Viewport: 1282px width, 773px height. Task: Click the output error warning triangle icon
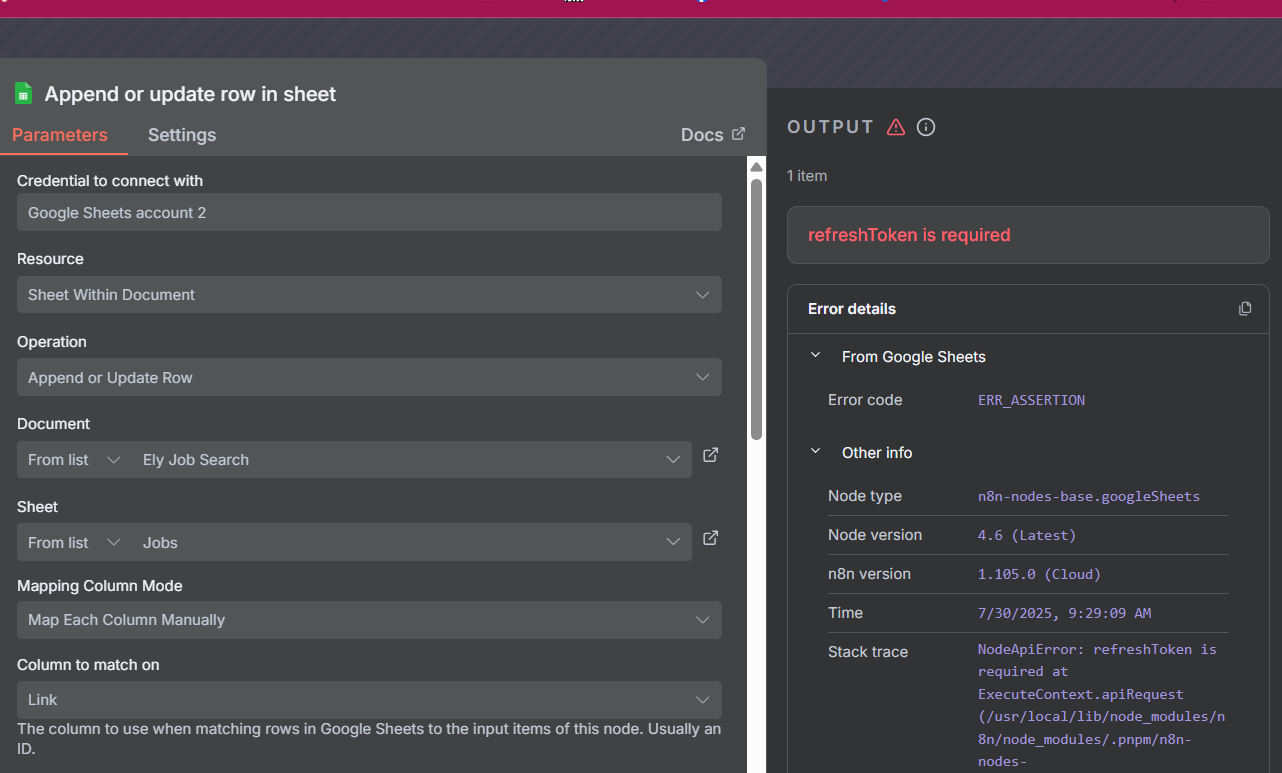coord(896,127)
